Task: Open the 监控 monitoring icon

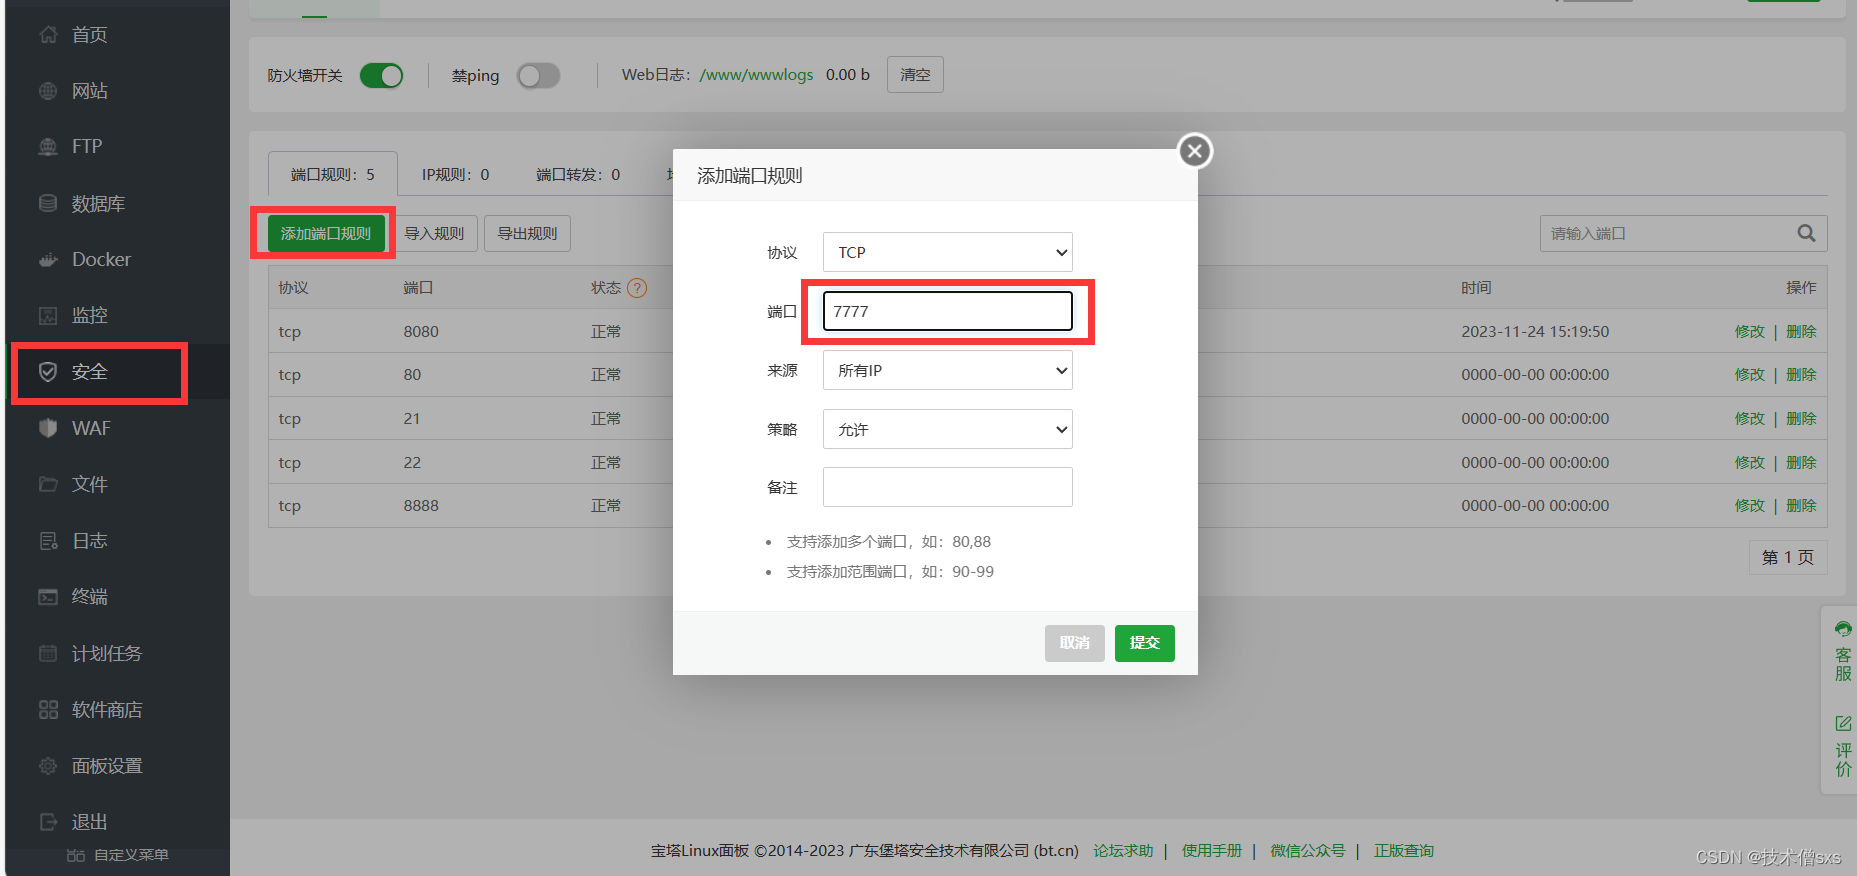Action: [x=48, y=316]
